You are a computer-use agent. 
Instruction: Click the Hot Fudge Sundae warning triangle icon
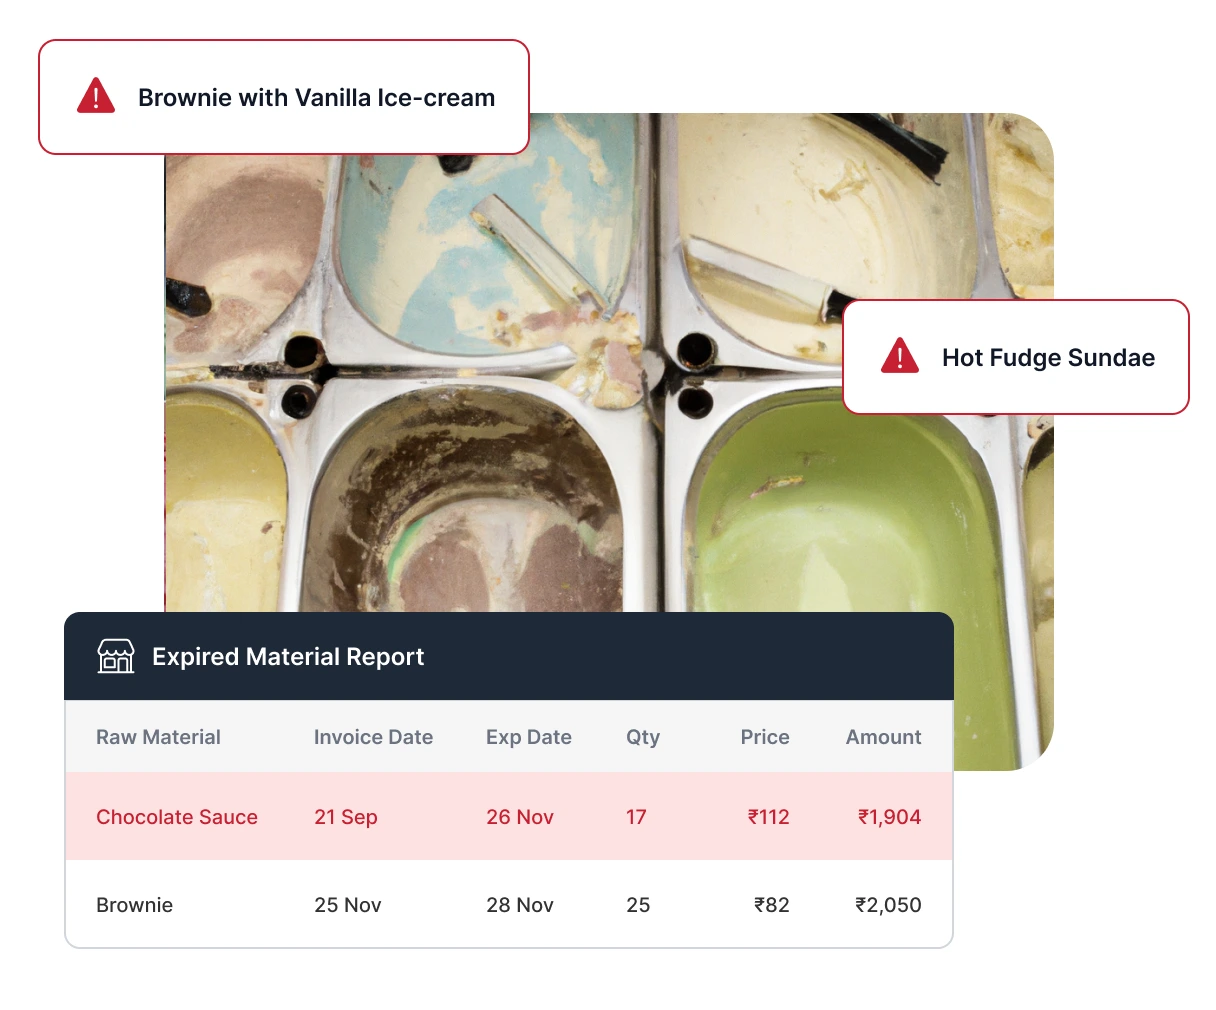(x=900, y=355)
